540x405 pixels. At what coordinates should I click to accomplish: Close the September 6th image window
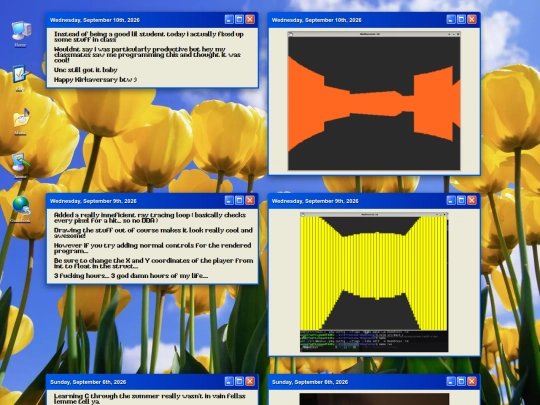[x=472, y=381]
